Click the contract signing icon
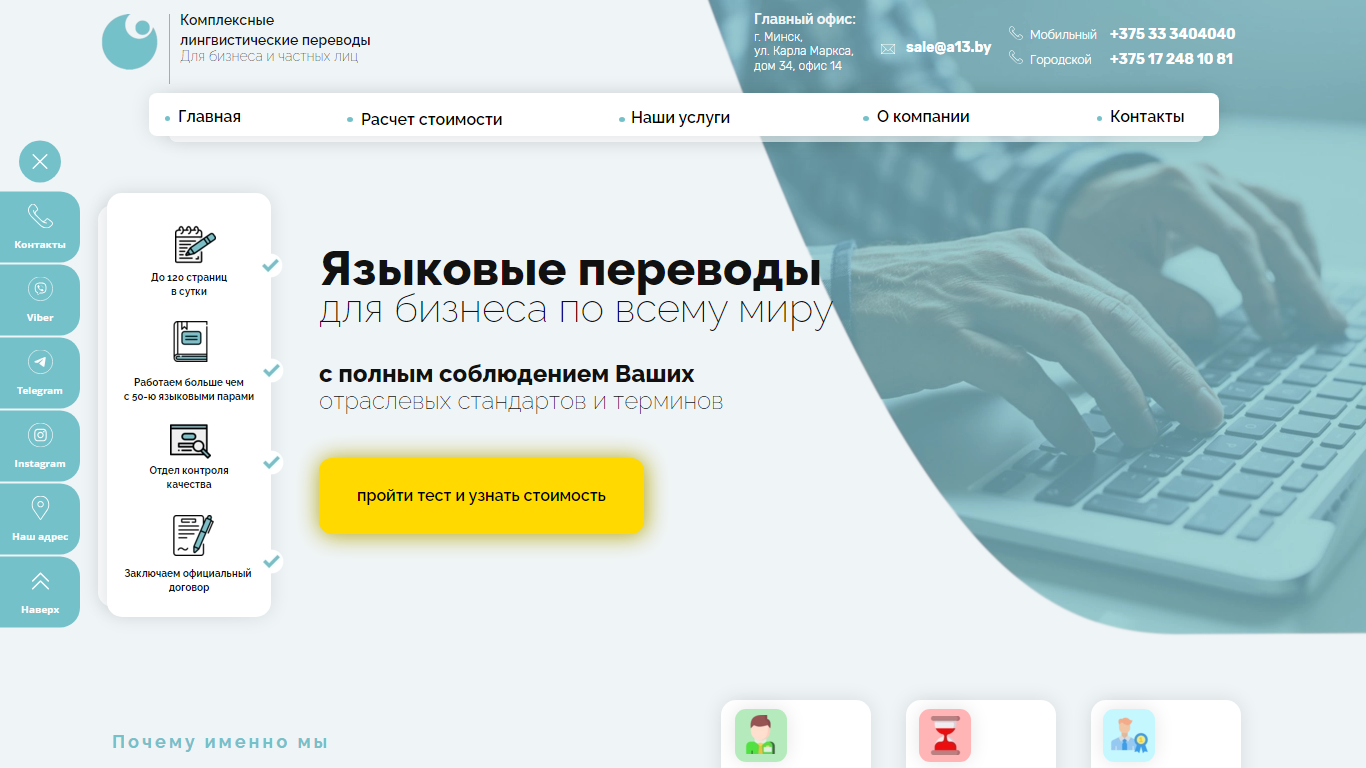This screenshot has height=768, width=1366. click(192, 536)
